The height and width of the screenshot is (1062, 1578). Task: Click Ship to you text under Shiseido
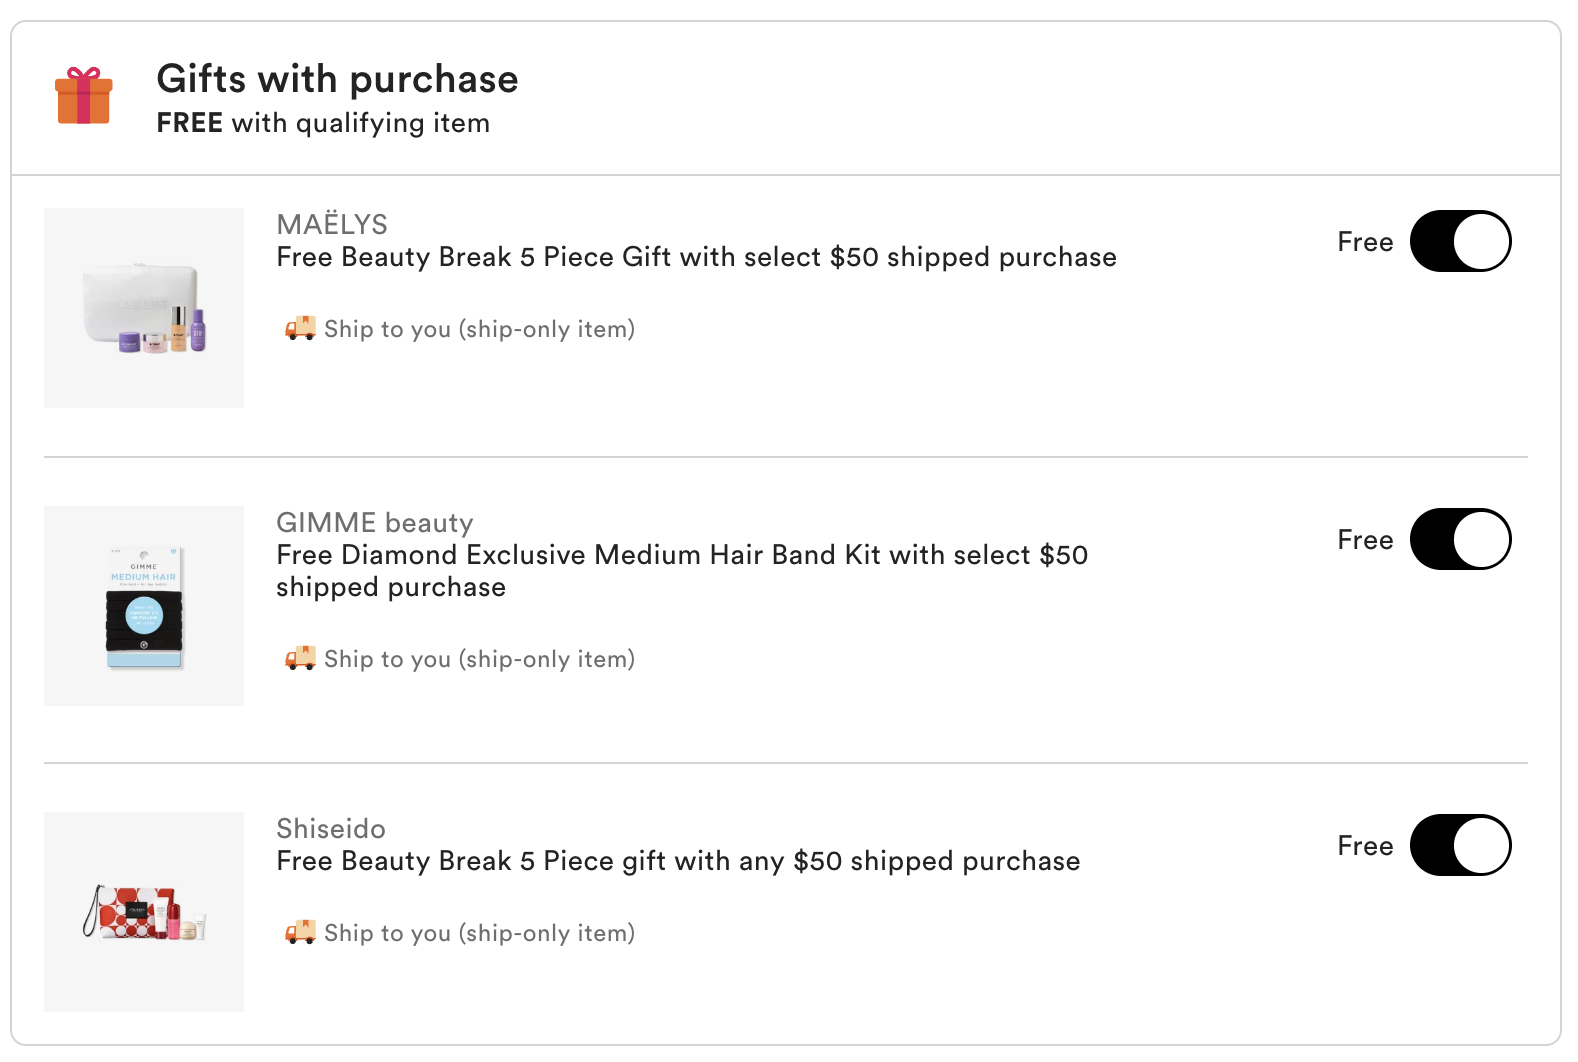point(479,933)
